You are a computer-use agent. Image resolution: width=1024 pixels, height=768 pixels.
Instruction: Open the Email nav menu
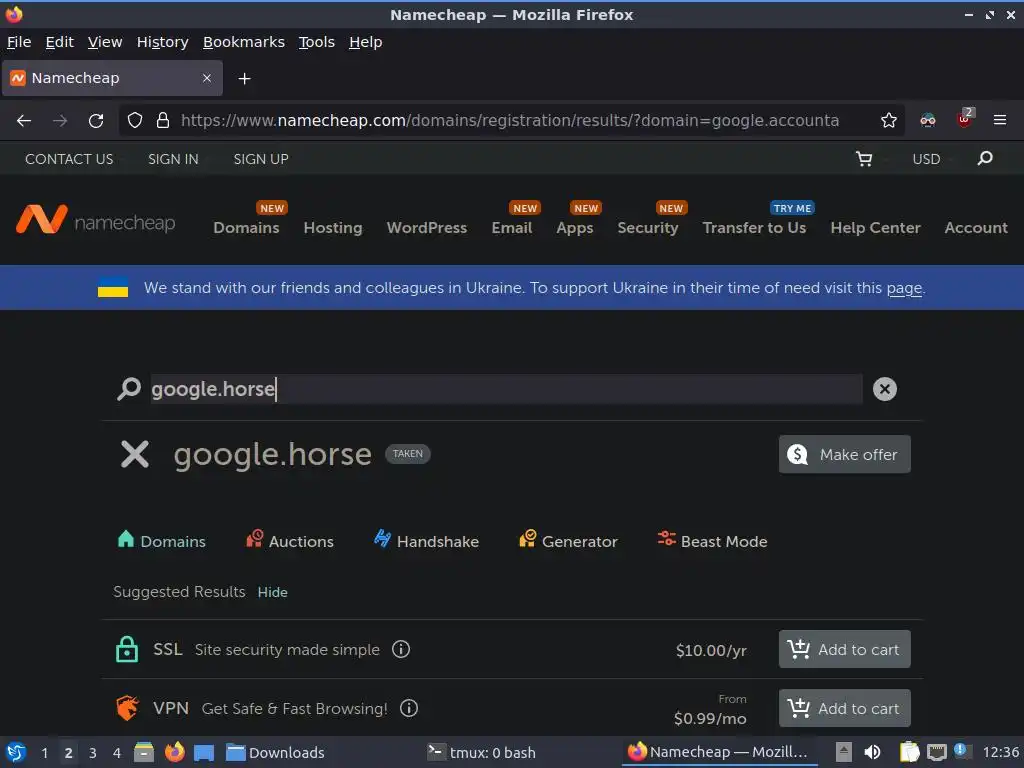(x=512, y=227)
